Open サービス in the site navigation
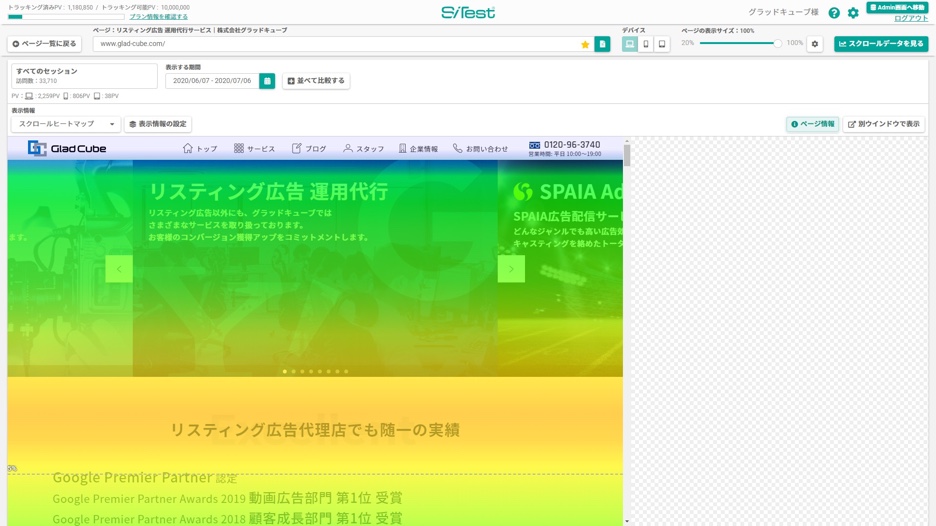The width and height of the screenshot is (936, 526). 254,149
